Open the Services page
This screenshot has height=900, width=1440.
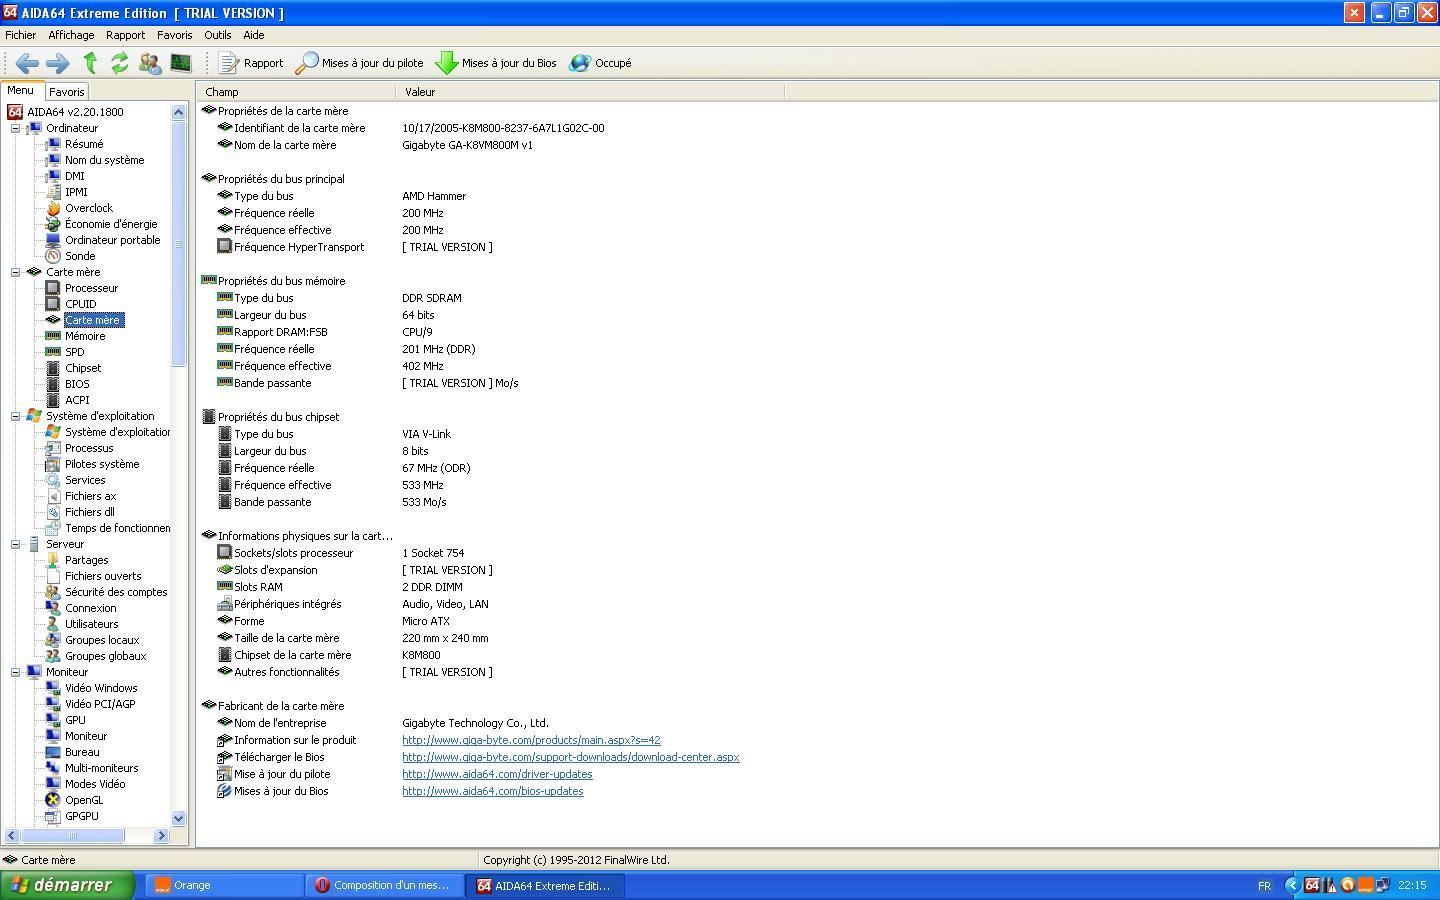(85, 480)
